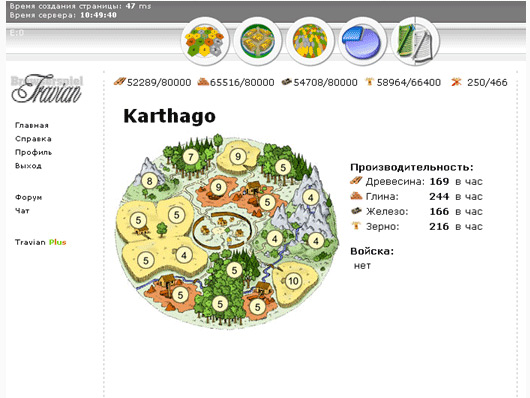Go to Главная page
Viewport: 530px width, 398px height.
[32, 125]
